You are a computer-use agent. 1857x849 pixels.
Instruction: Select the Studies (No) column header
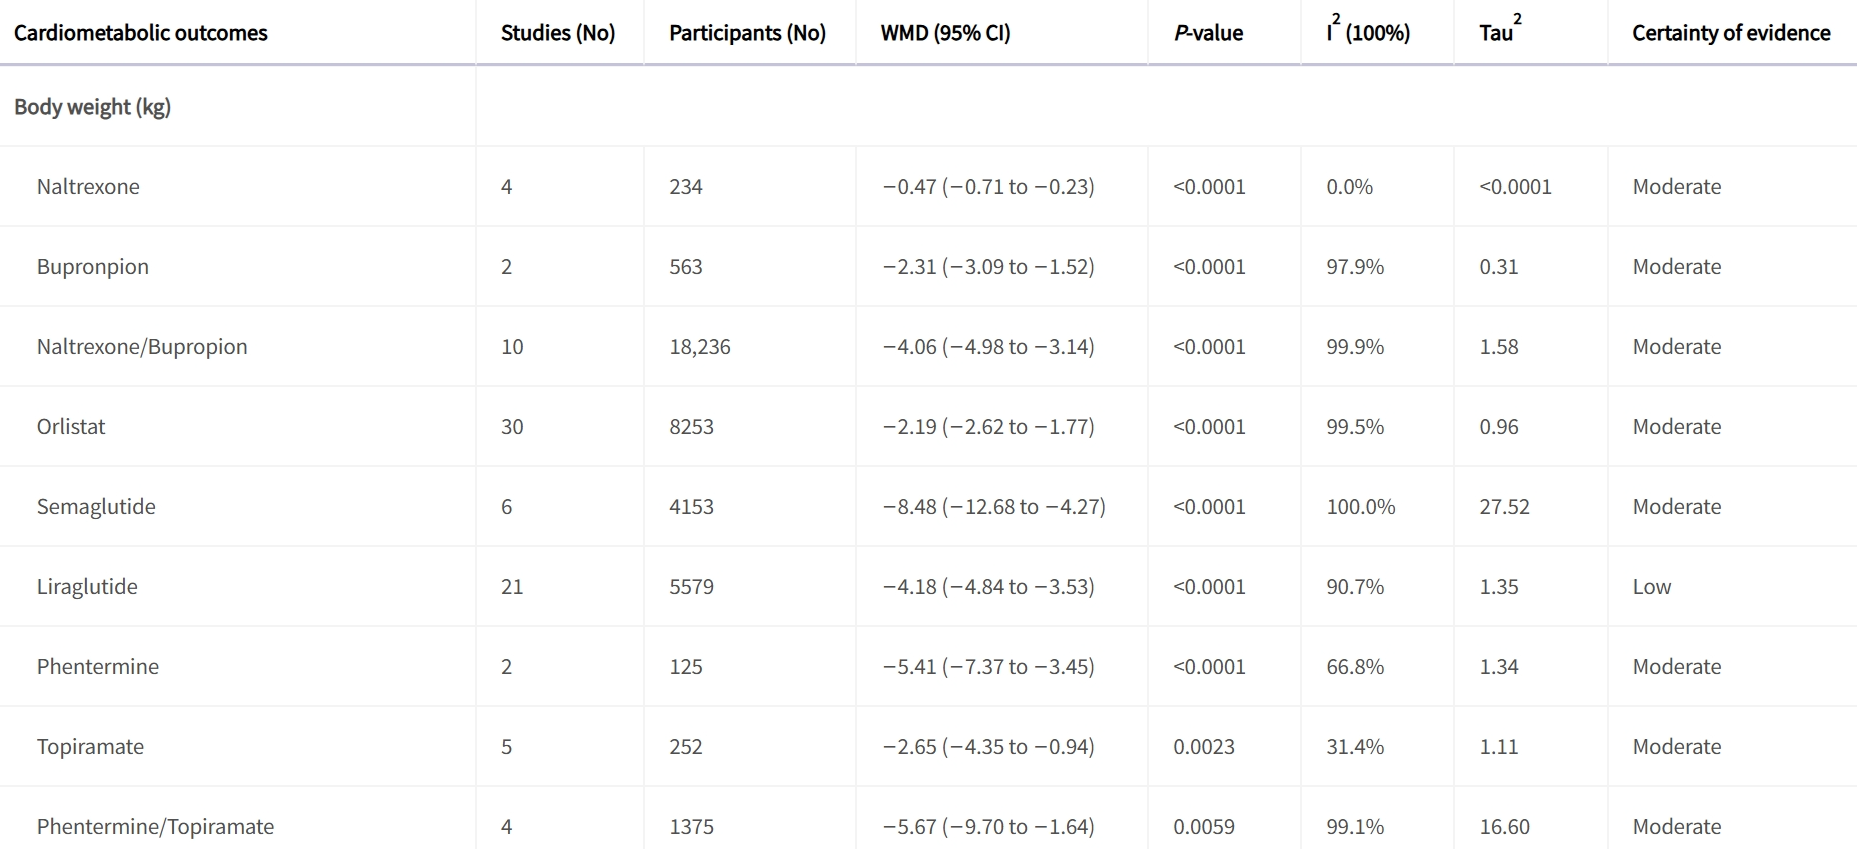pos(558,33)
